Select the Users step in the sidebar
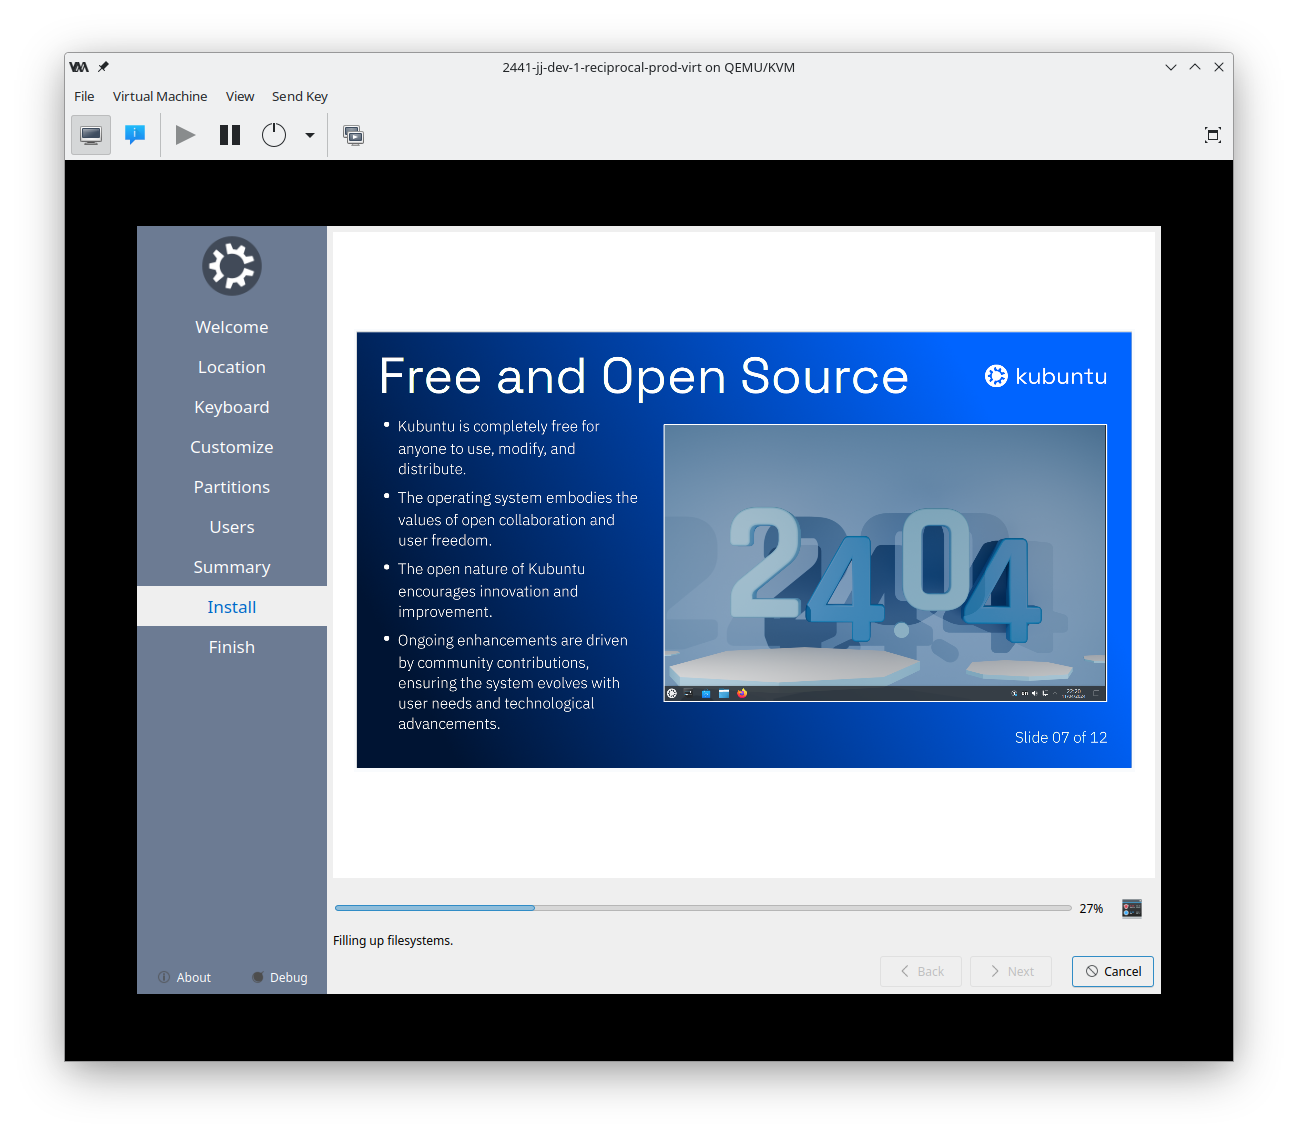The image size is (1298, 1138). point(232,527)
